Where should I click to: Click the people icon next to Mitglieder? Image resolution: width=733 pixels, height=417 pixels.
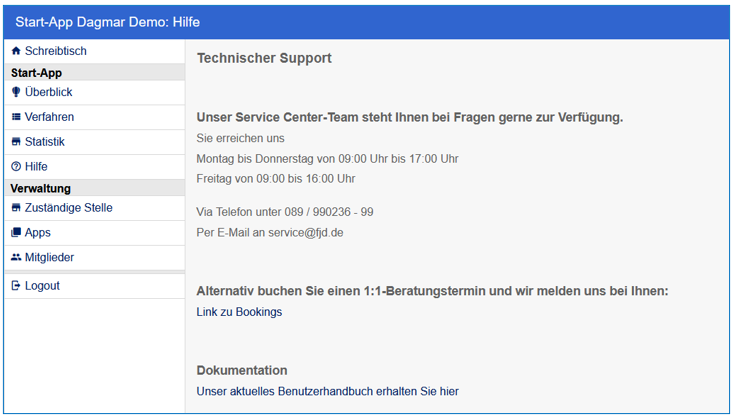tap(16, 258)
